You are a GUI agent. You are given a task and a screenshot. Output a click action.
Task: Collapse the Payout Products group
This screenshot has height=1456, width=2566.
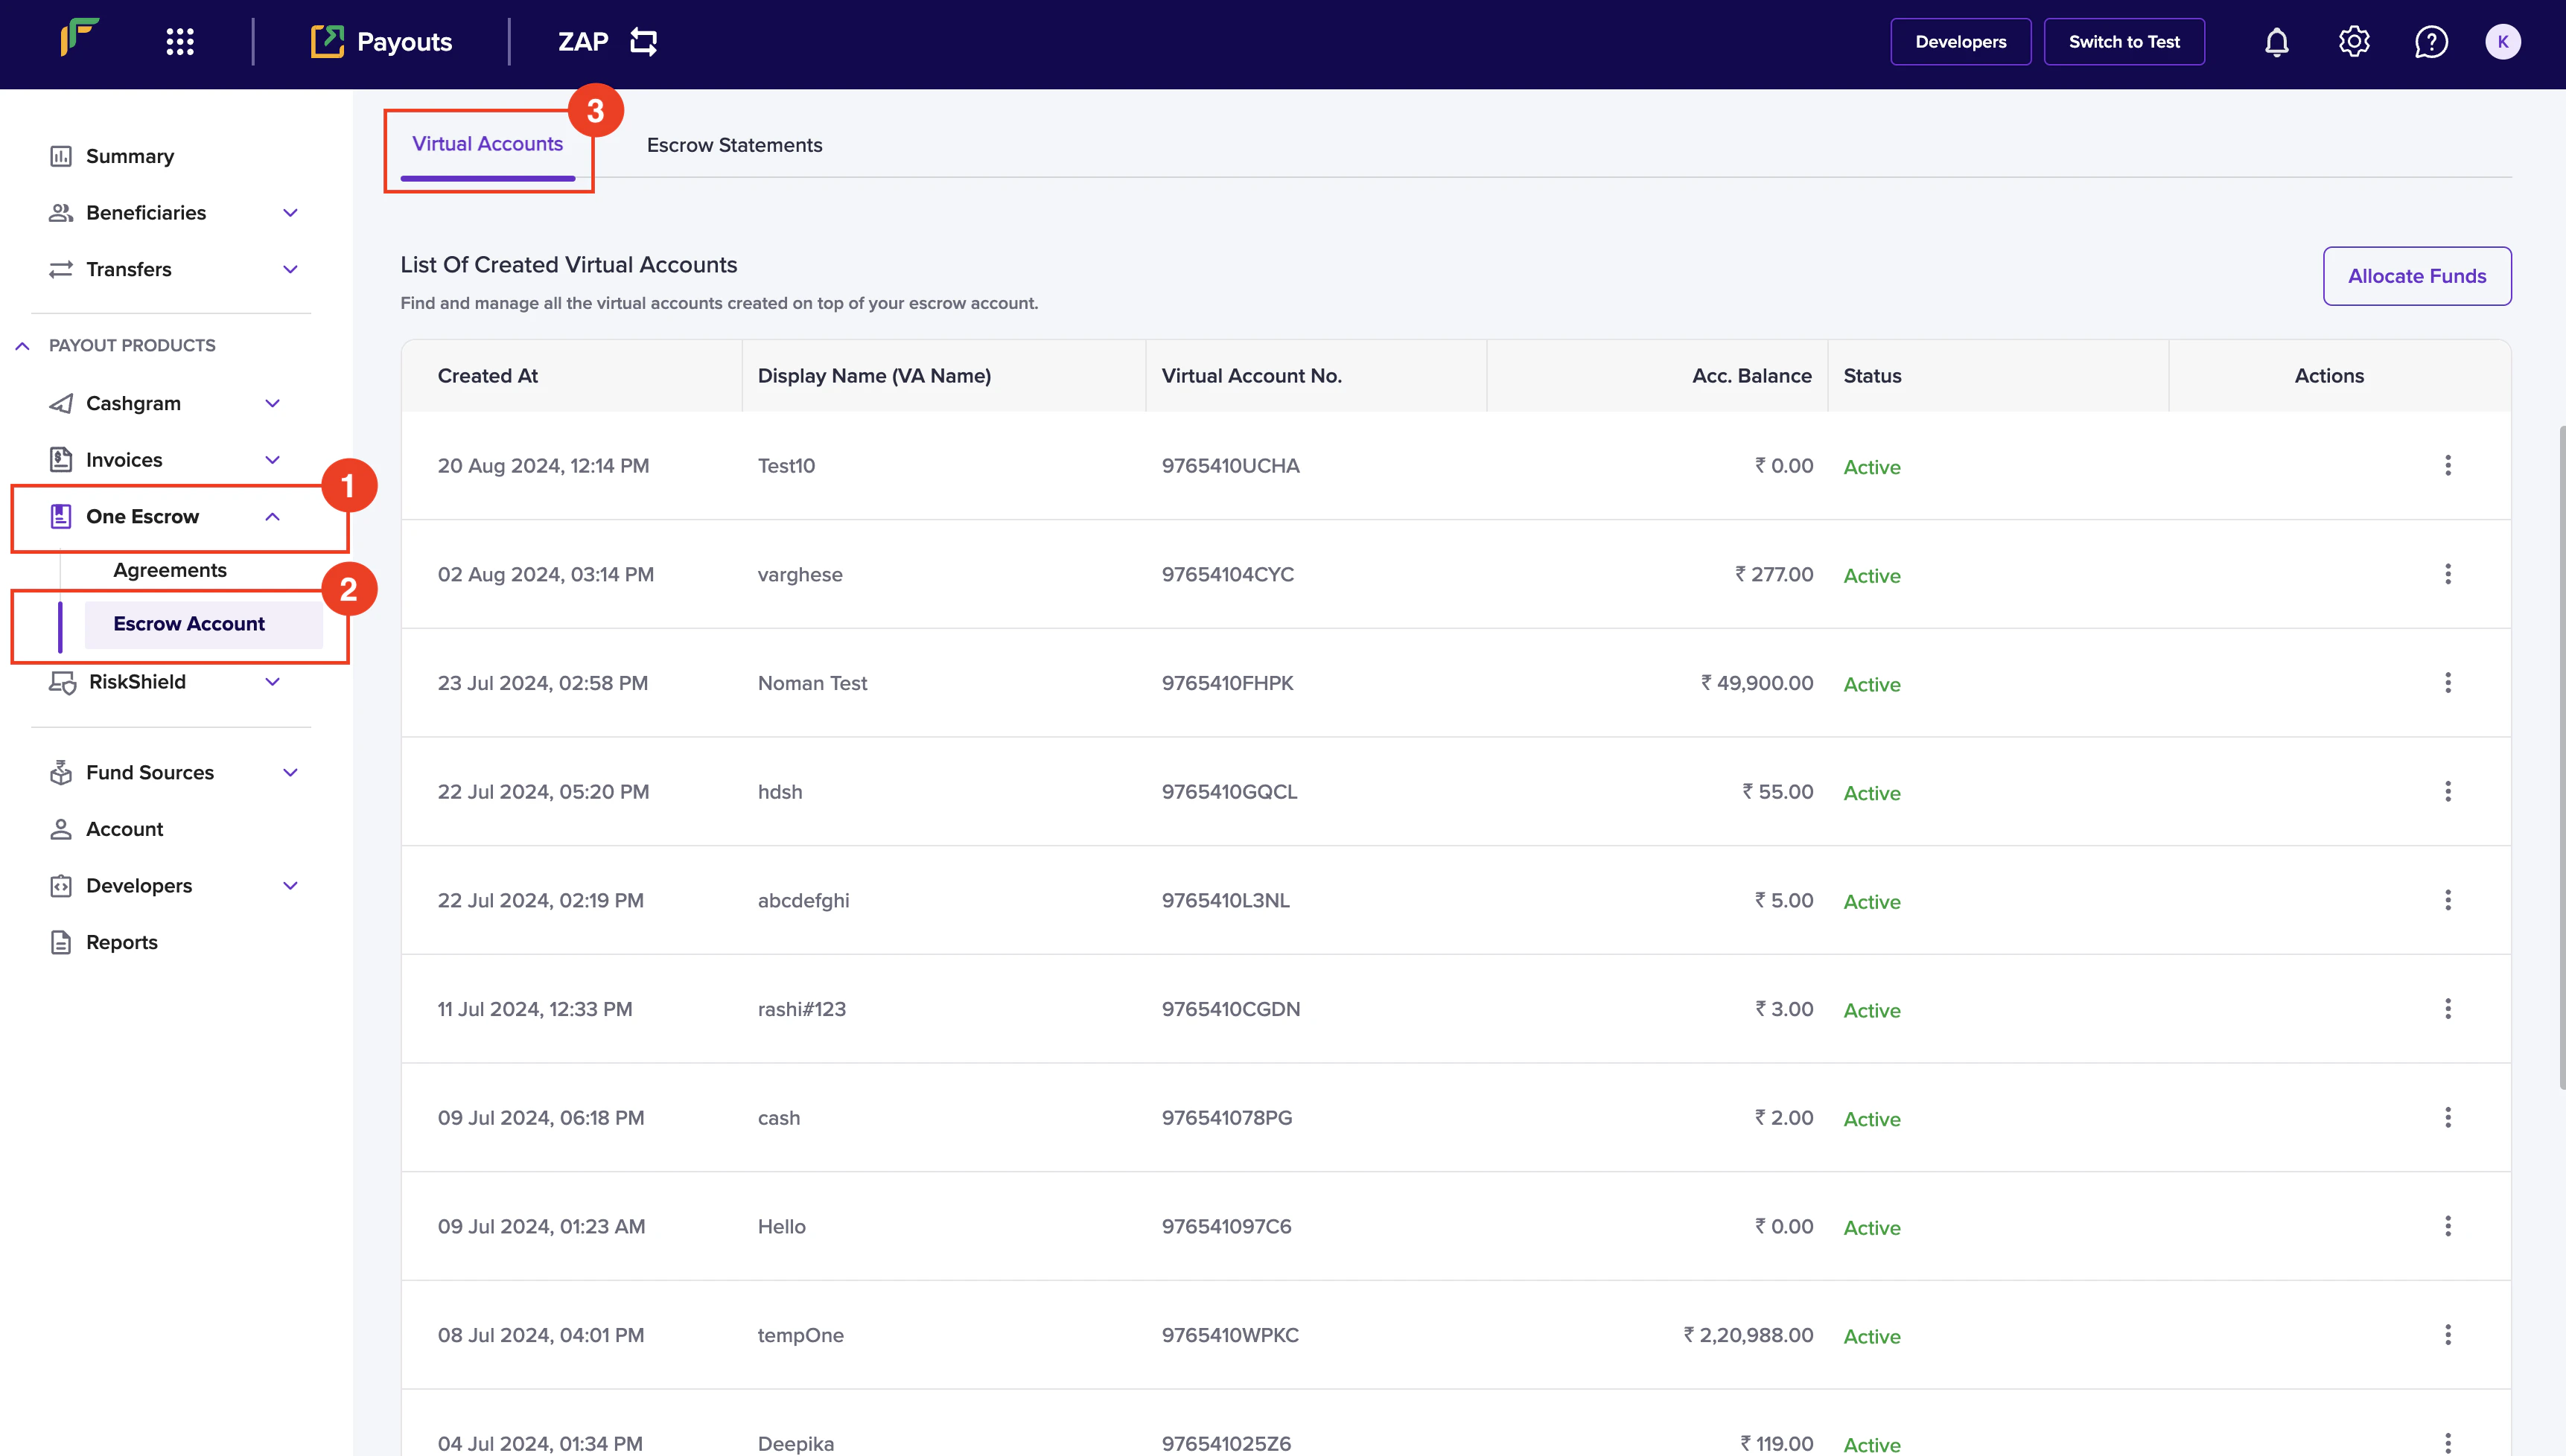point(23,346)
